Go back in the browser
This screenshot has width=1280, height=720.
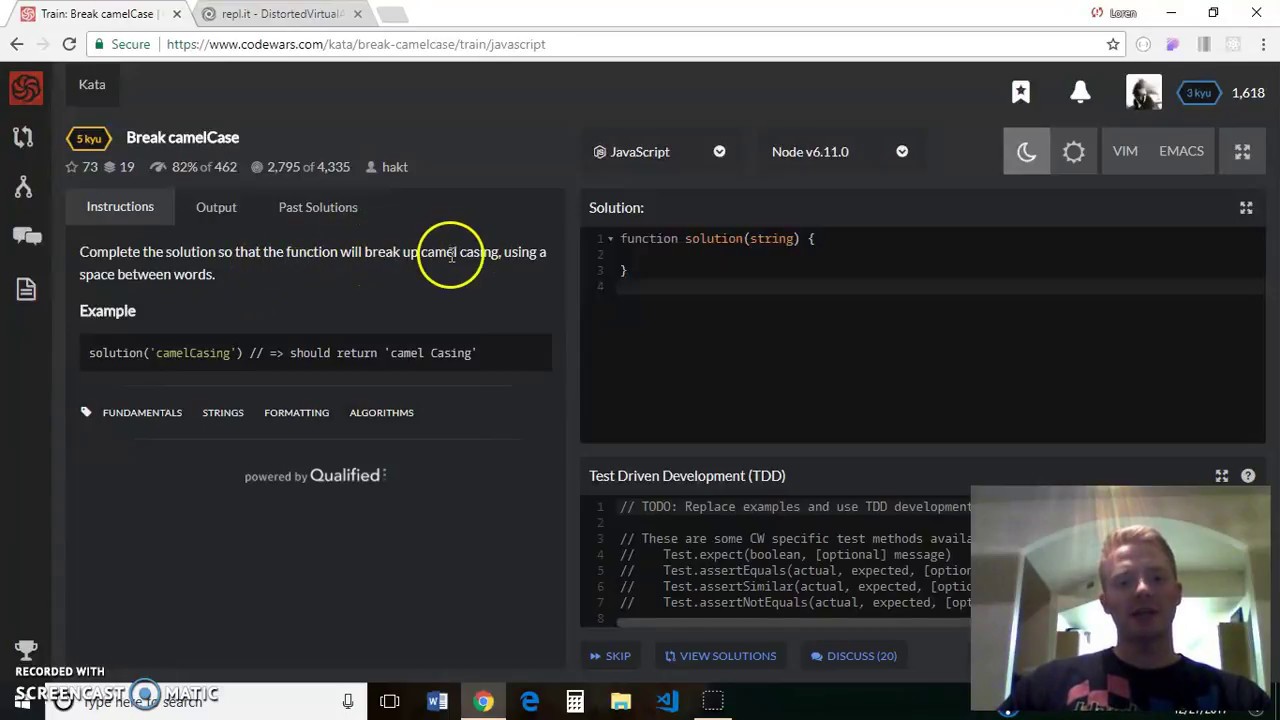pyautogui.click(x=17, y=44)
